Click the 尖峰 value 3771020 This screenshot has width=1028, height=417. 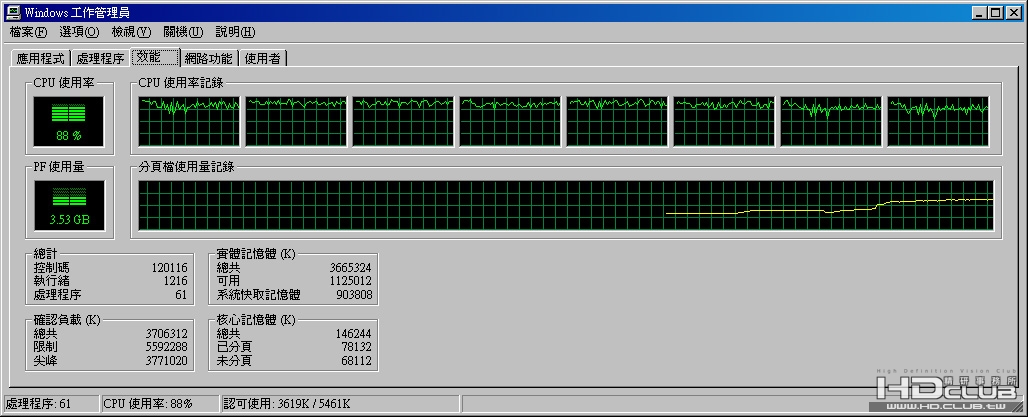pos(167,361)
